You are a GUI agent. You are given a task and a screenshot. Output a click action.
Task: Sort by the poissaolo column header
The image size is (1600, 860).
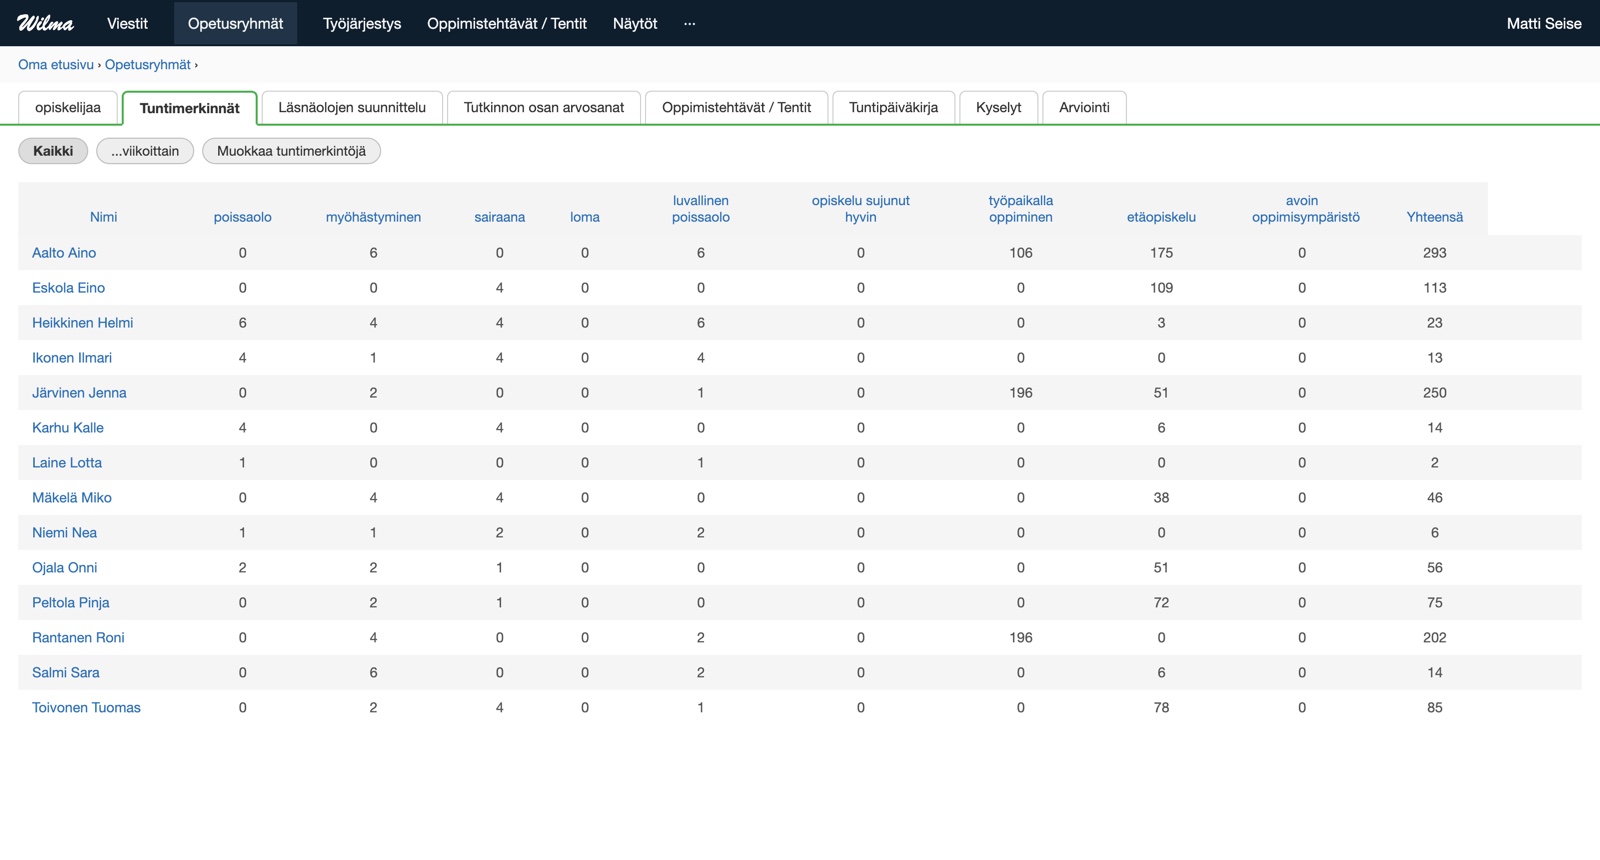[243, 217]
